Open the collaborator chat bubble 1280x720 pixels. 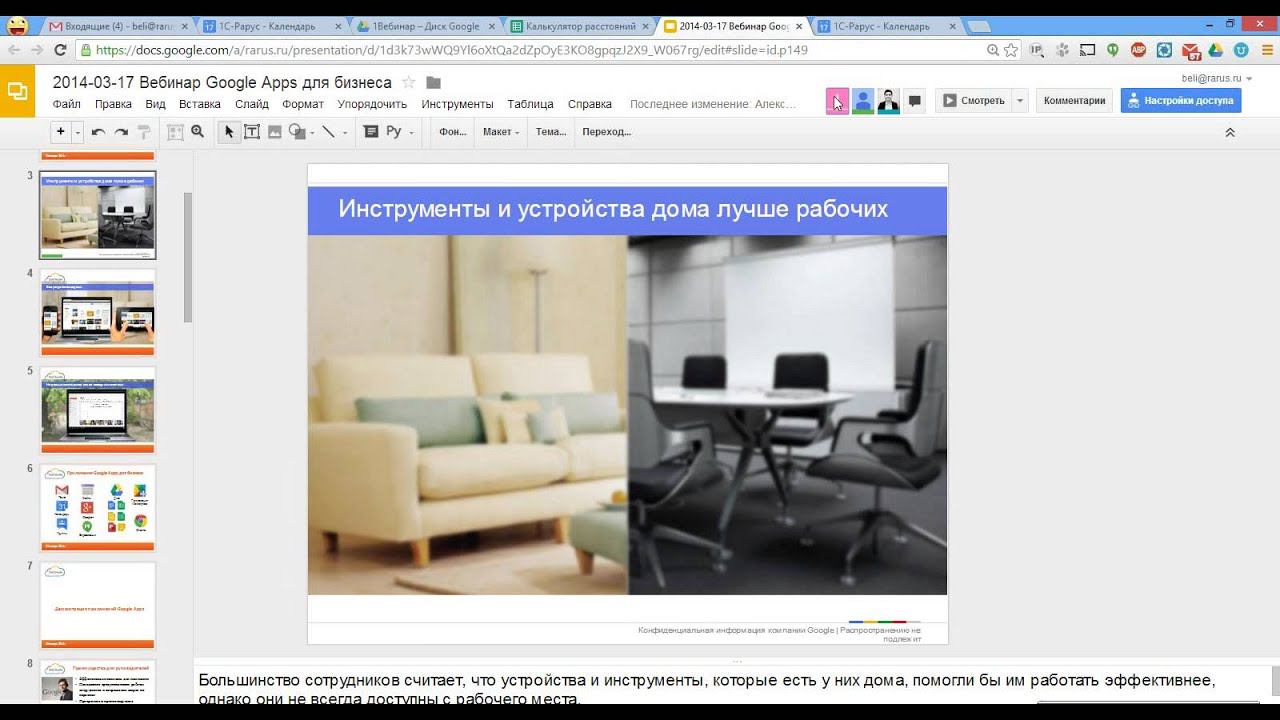tap(914, 101)
